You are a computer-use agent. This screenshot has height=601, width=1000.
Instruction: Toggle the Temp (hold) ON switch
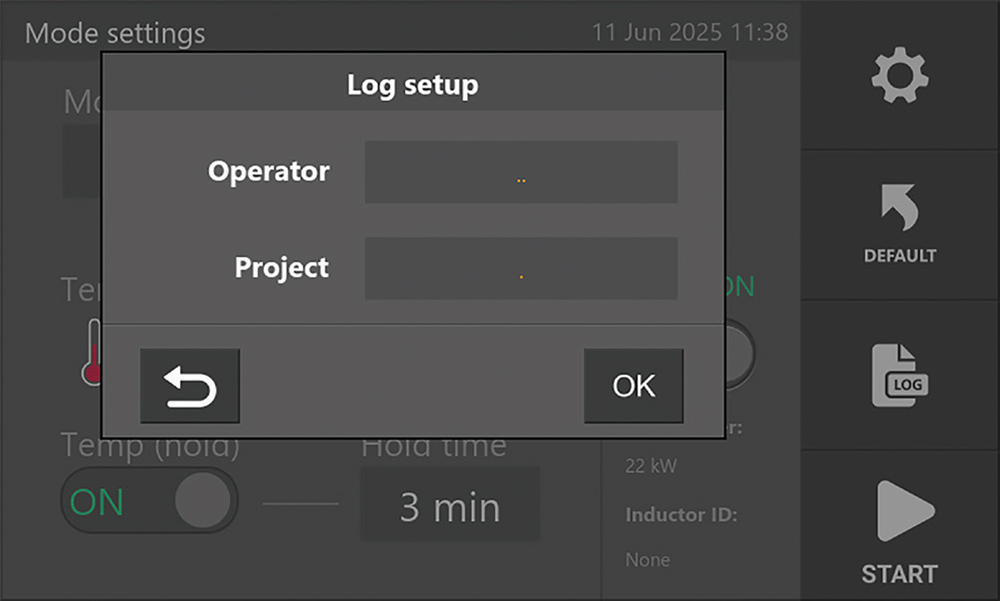(149, 500)
